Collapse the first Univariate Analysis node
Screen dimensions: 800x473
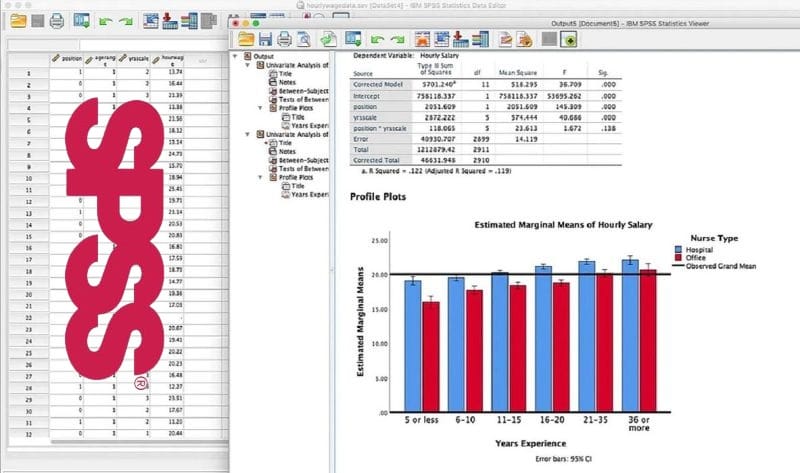pyautogui.click(x=247, y=65)
